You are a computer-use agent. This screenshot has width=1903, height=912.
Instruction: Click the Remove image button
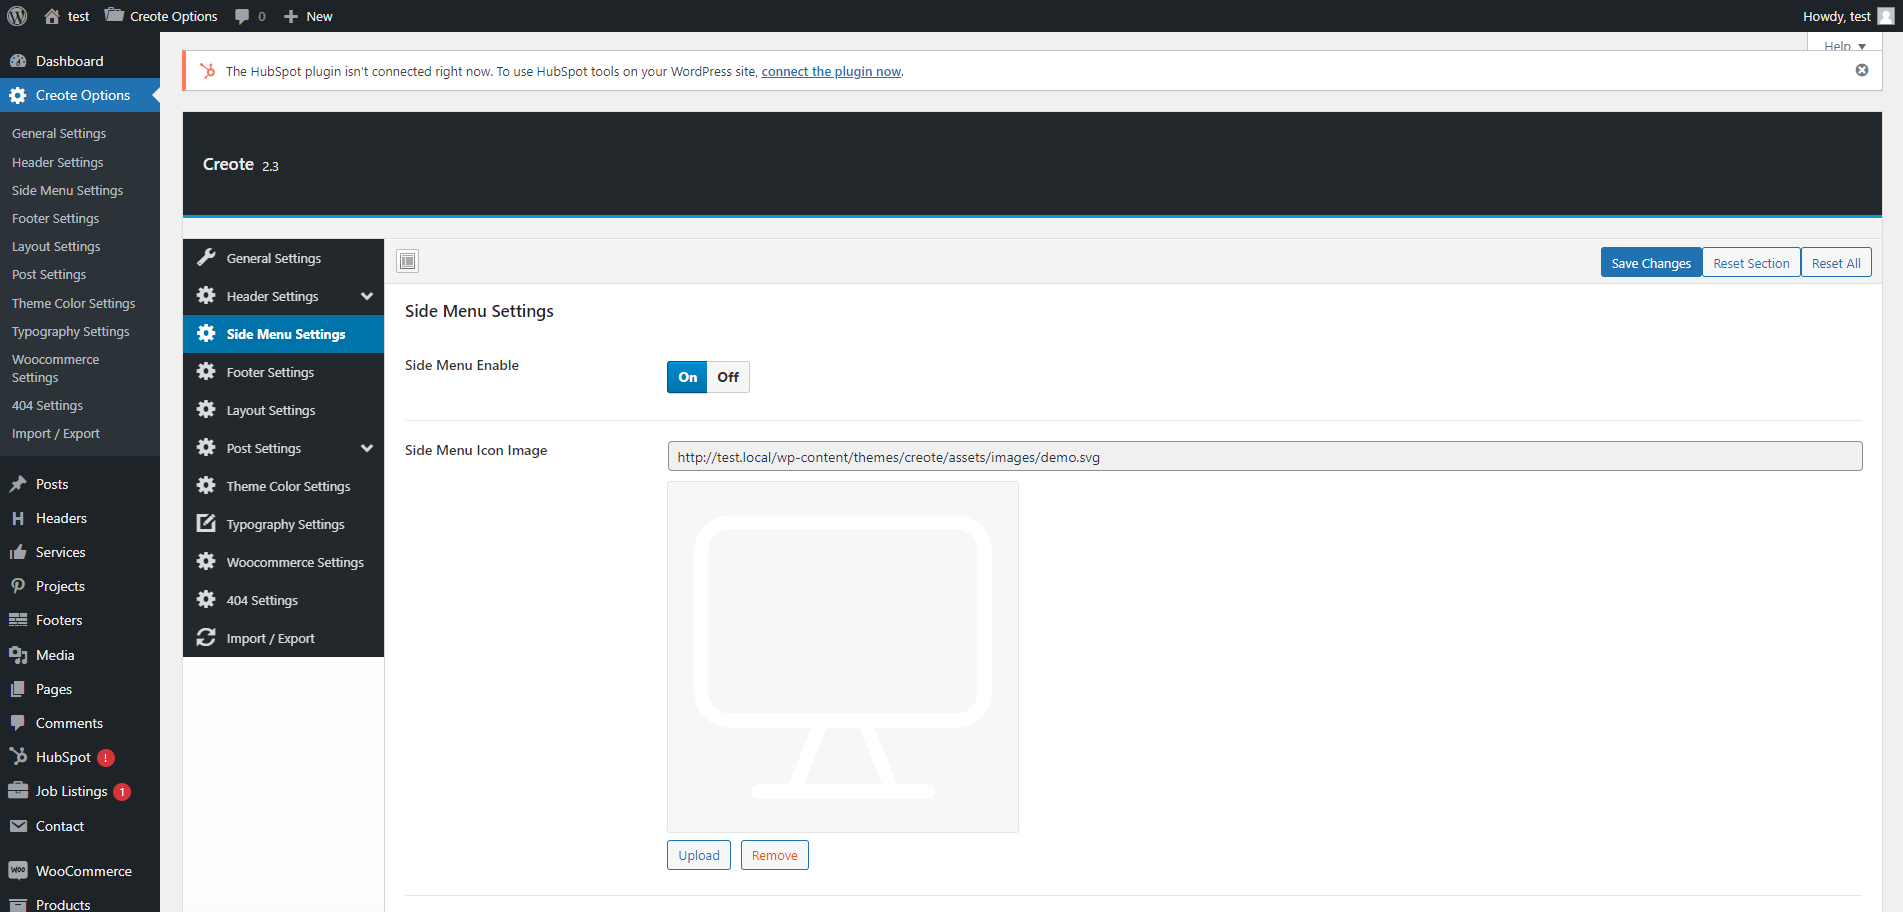(774, 855)
